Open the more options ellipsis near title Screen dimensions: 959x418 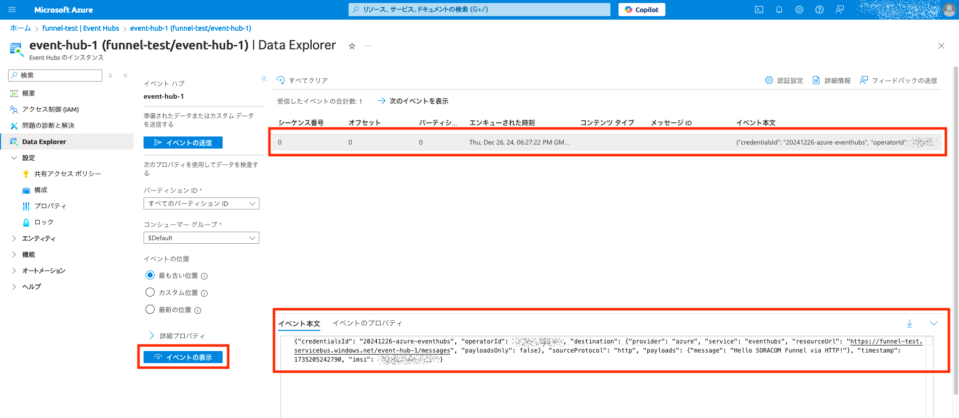click(x=368, y=46)
